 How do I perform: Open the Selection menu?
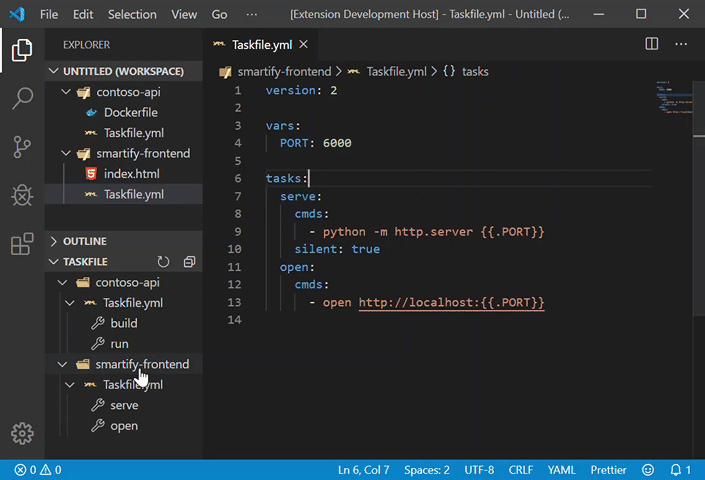132,14
